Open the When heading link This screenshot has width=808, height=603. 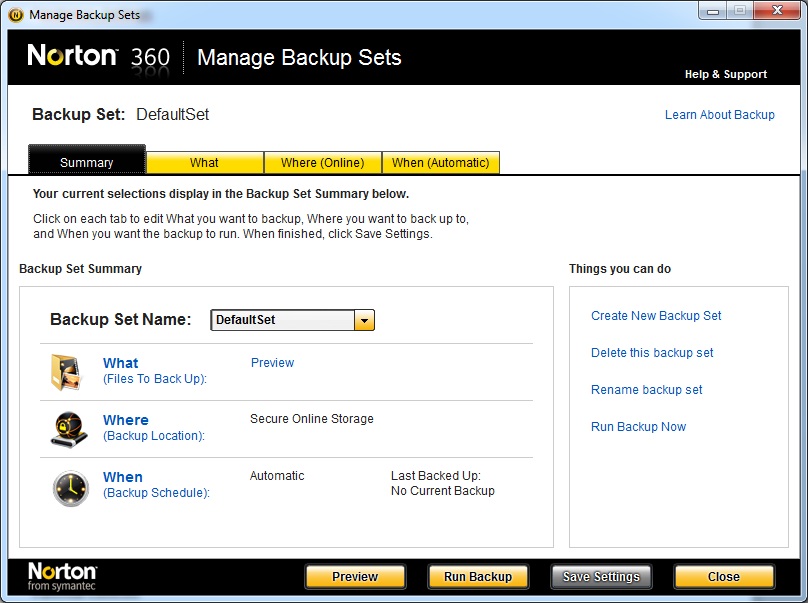pyautogui.click(x=123, y=477)
